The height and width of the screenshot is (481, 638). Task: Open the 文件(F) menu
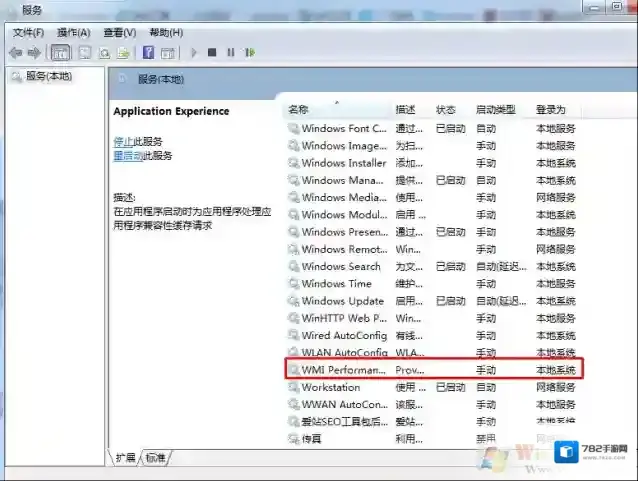tap(28, 33)
